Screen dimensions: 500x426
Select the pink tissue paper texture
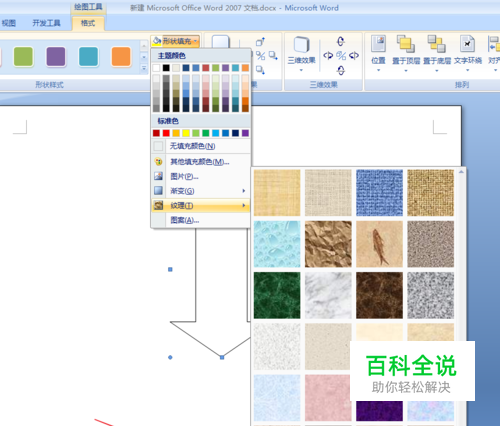point(328,398)
